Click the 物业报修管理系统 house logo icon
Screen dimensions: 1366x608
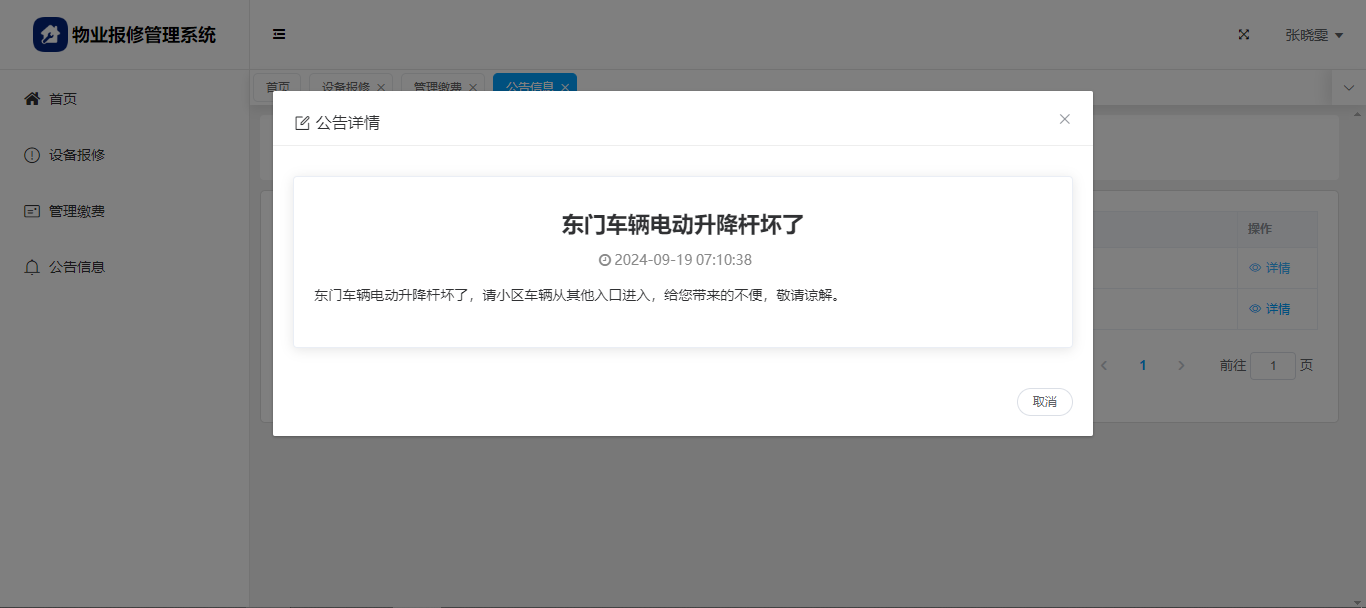[50, 35]
